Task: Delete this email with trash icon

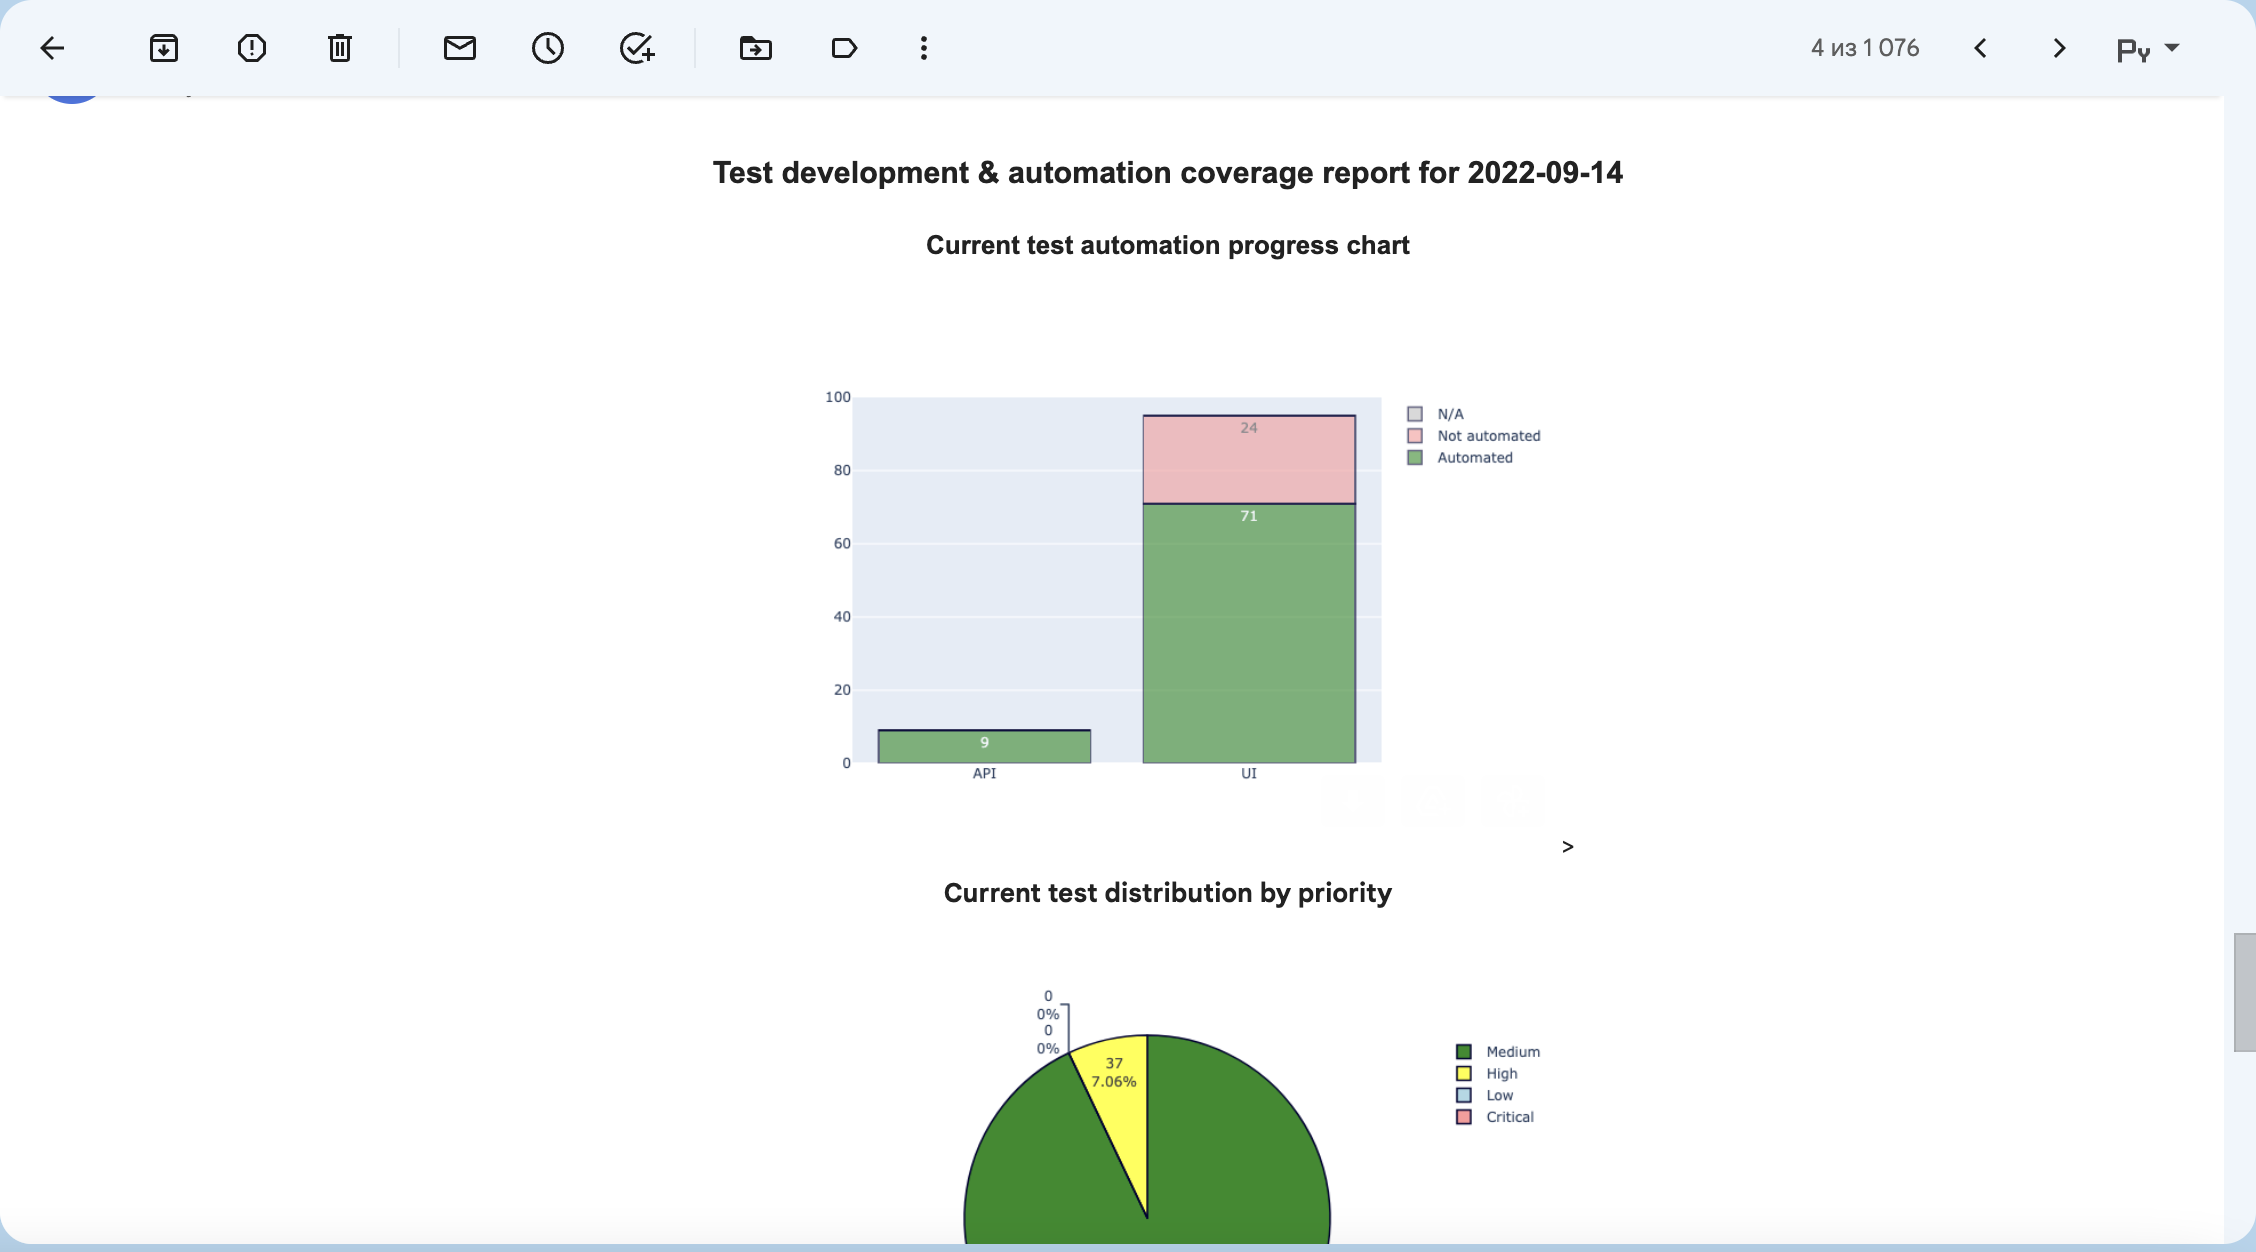Action: tap(340, 48)
